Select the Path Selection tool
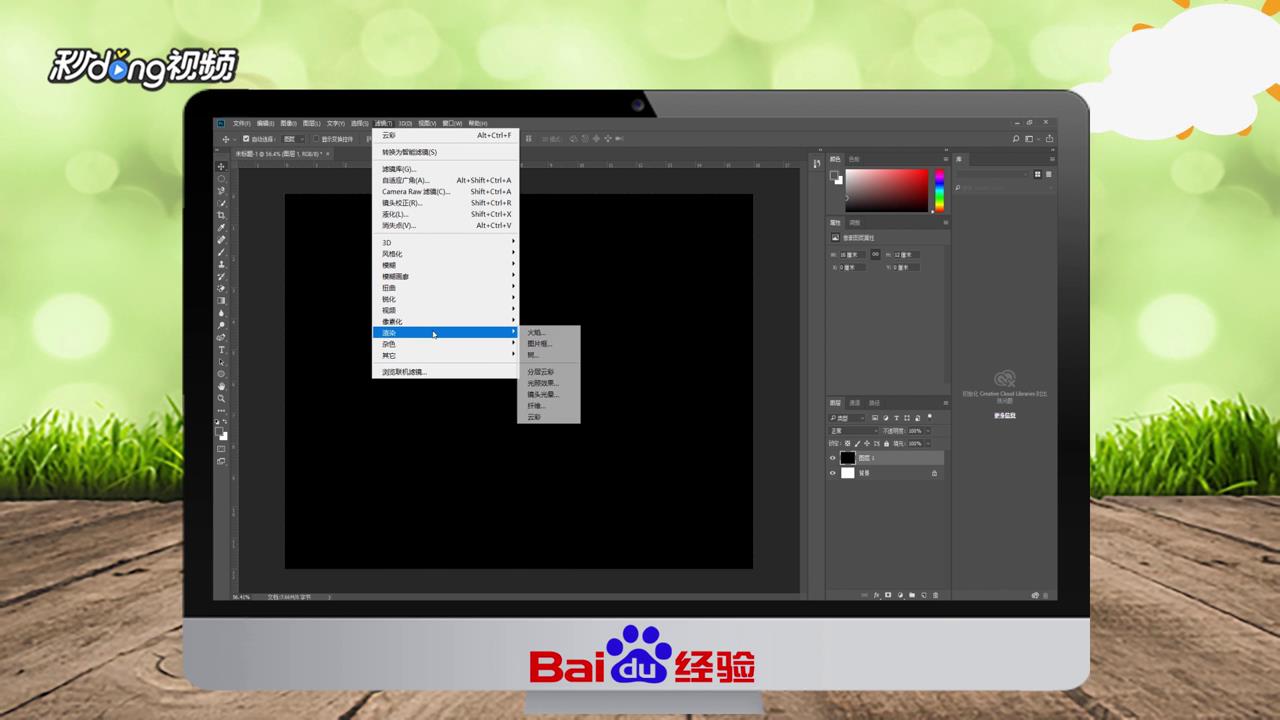Image resolution: width=1280 pixels, height=720 pixels. [x=221, y=362]
